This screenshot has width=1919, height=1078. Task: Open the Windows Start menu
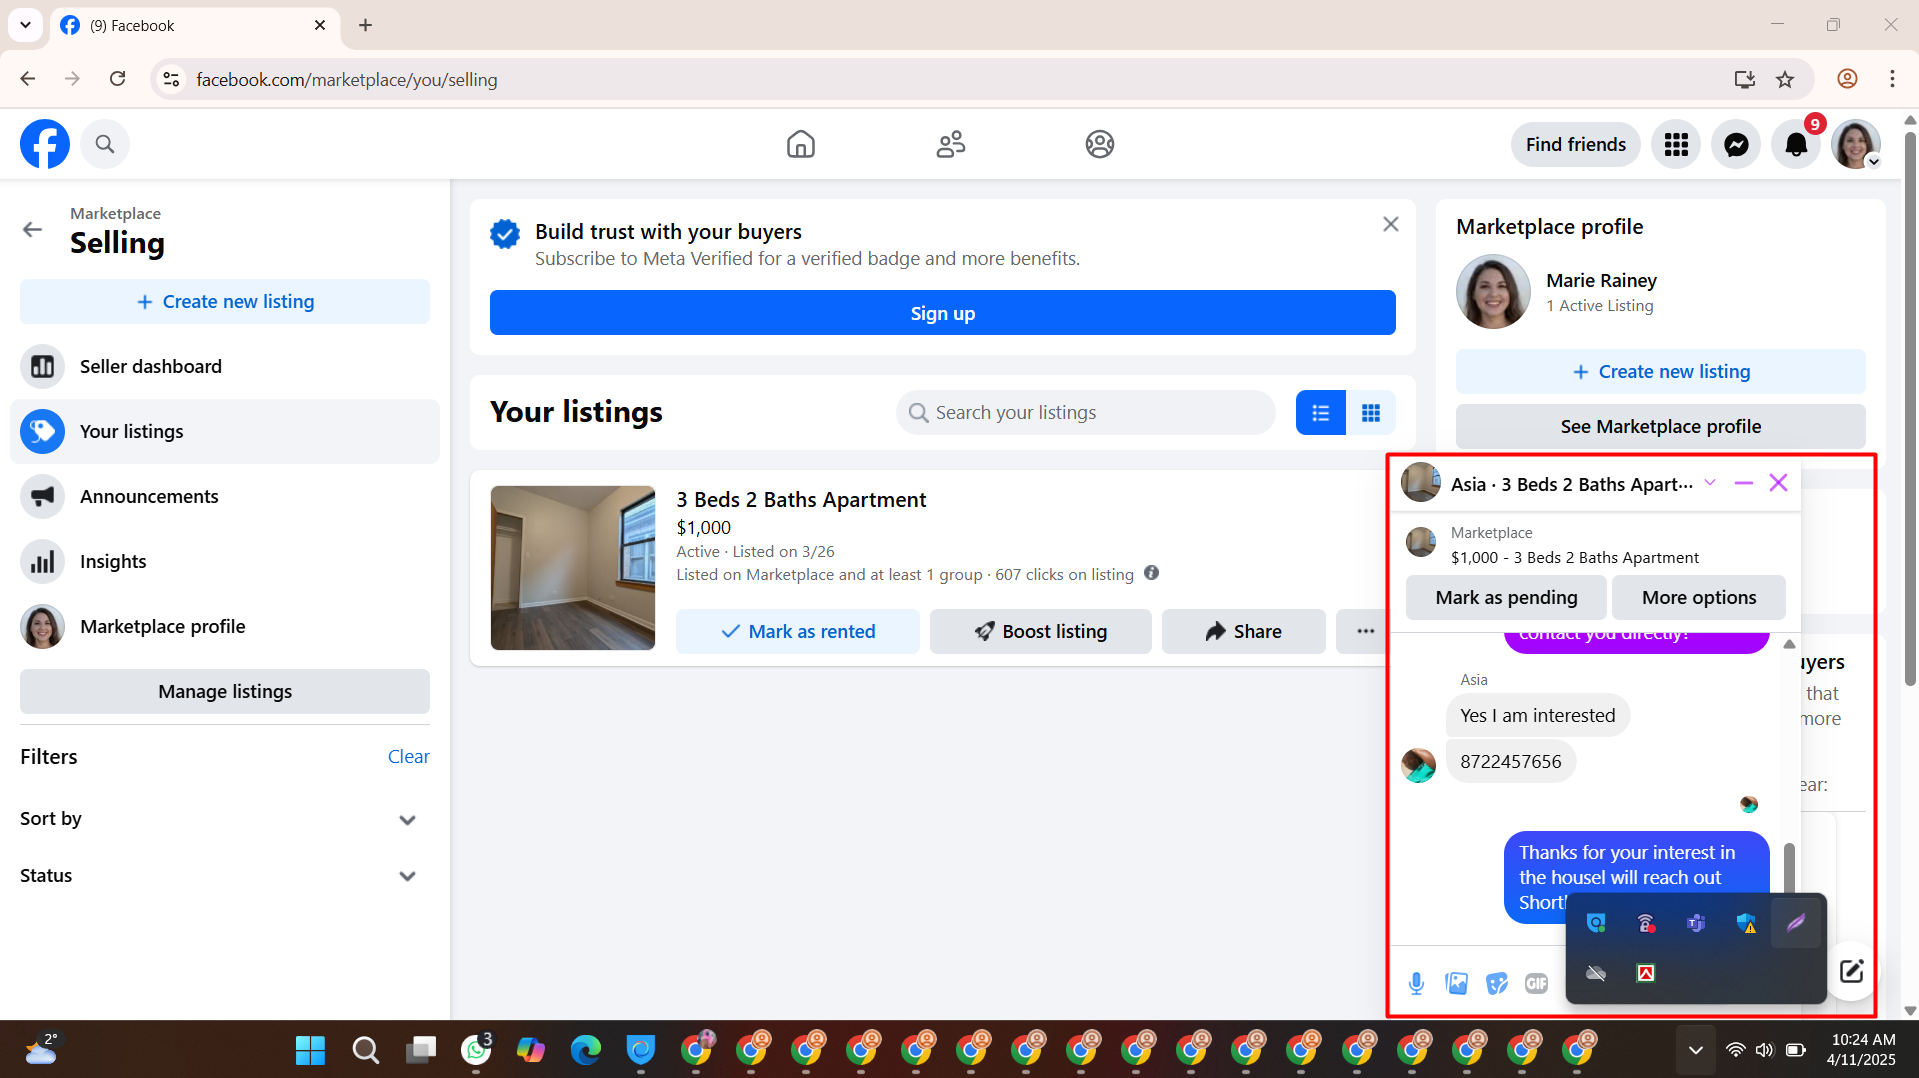coord(310,1050)
